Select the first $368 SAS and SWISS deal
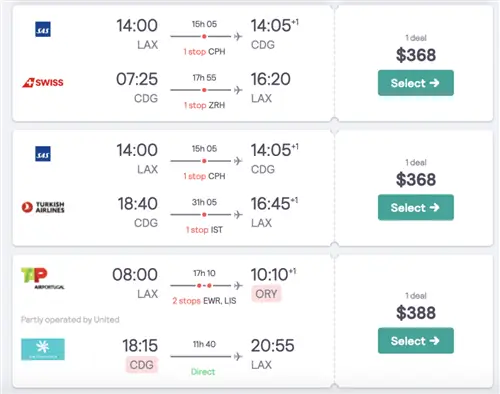500x394 pixels. tap(416, 83)
